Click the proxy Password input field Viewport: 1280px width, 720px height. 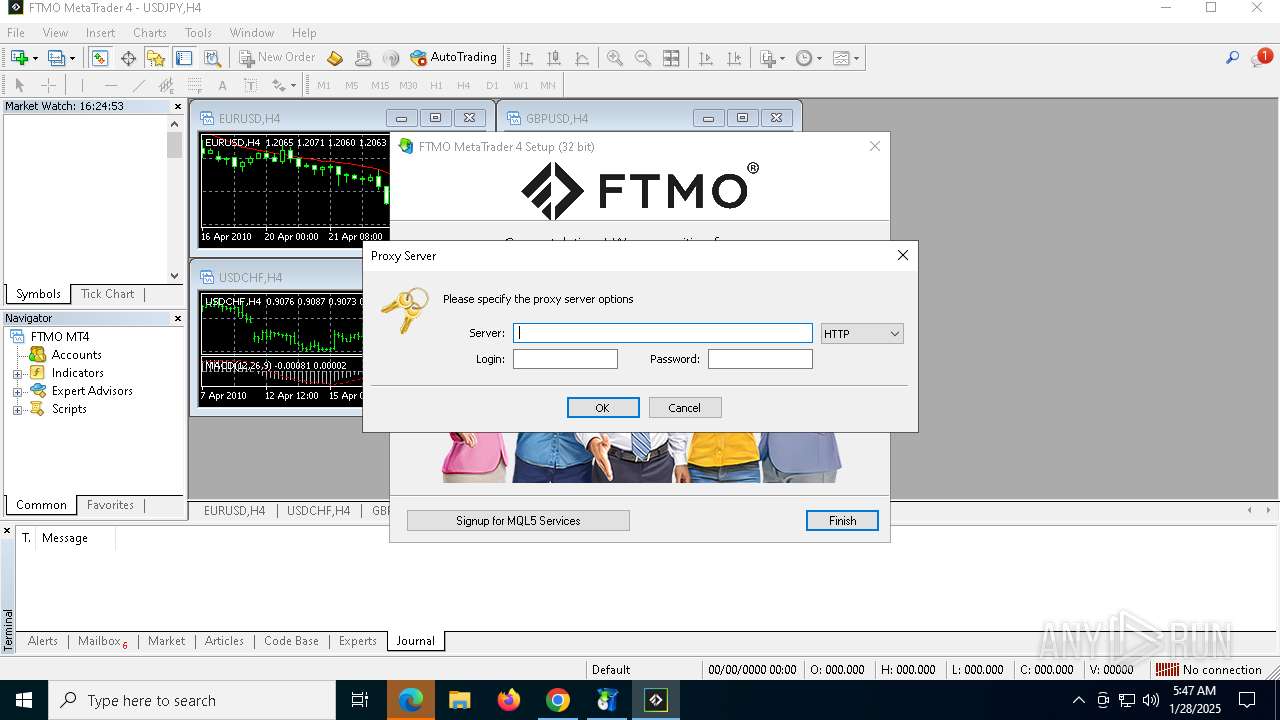pos(760,359)
